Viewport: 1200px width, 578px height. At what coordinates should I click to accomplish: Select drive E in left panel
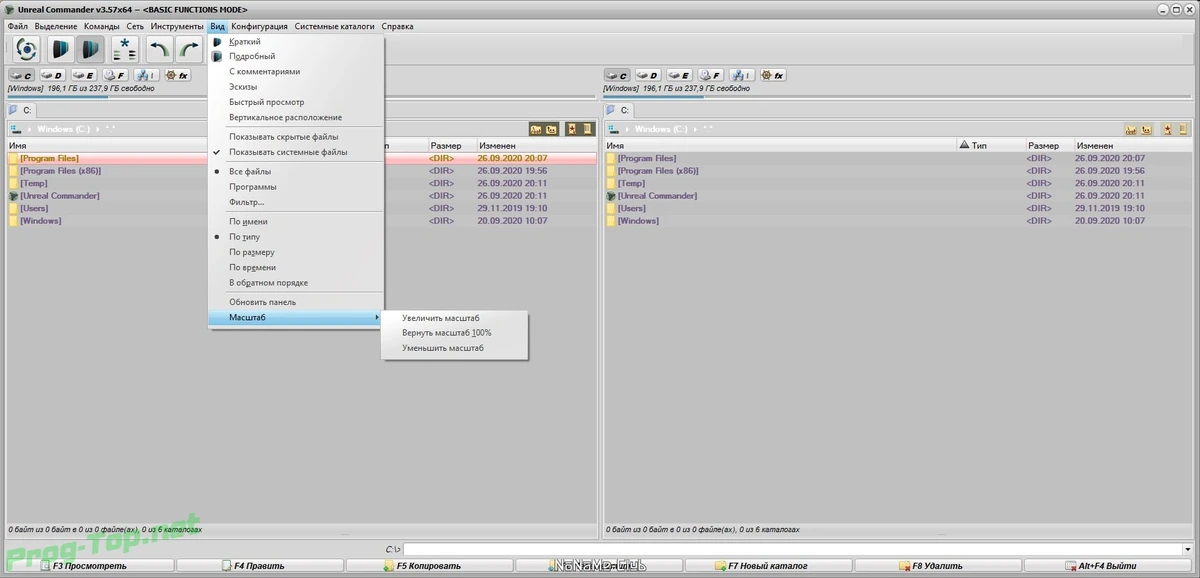84,75
